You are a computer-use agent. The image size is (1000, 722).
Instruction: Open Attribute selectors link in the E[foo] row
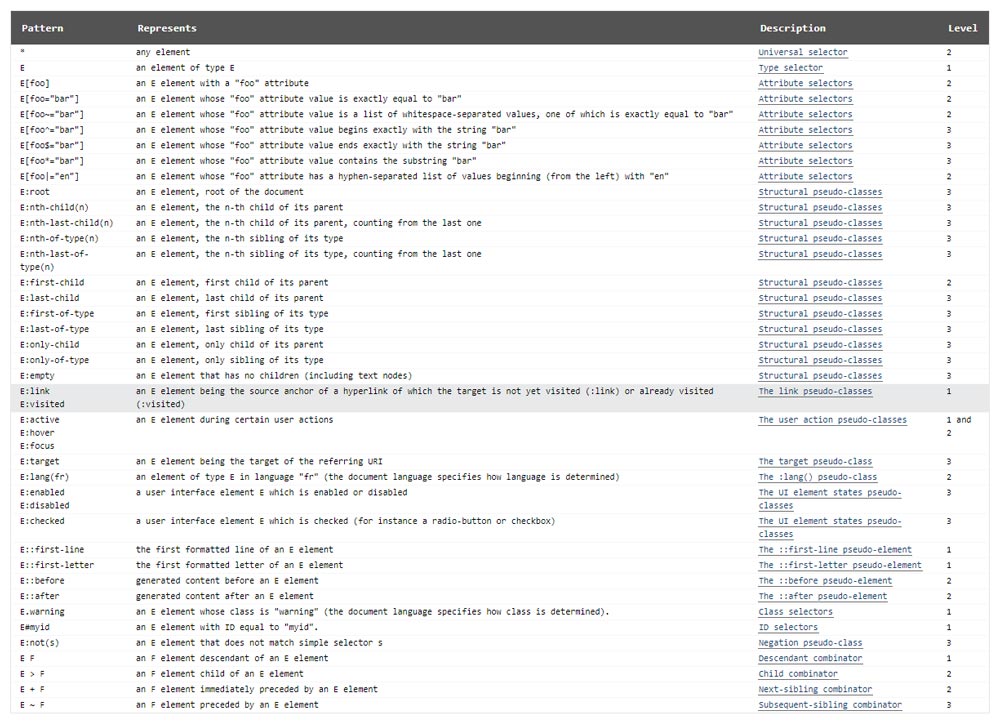805,83
